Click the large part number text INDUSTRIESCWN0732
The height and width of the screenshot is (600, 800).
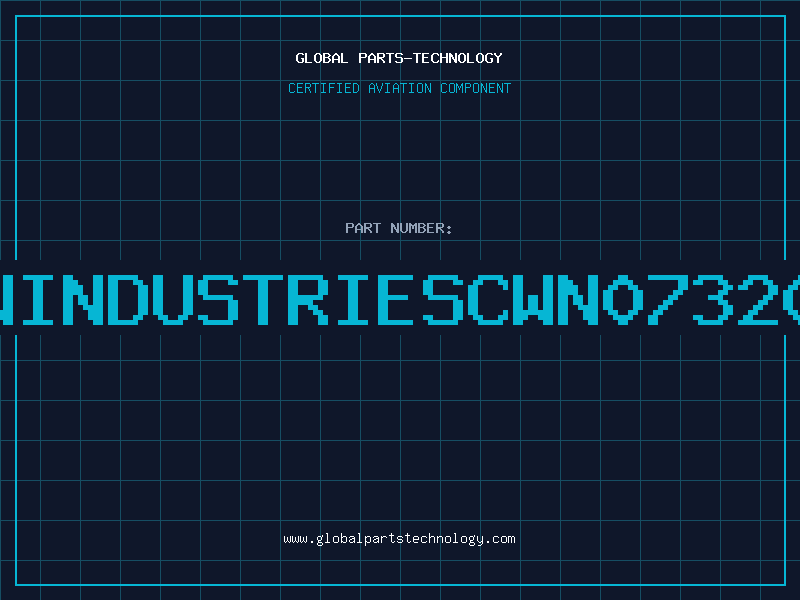pyautogui.click(x=400, y=300)
